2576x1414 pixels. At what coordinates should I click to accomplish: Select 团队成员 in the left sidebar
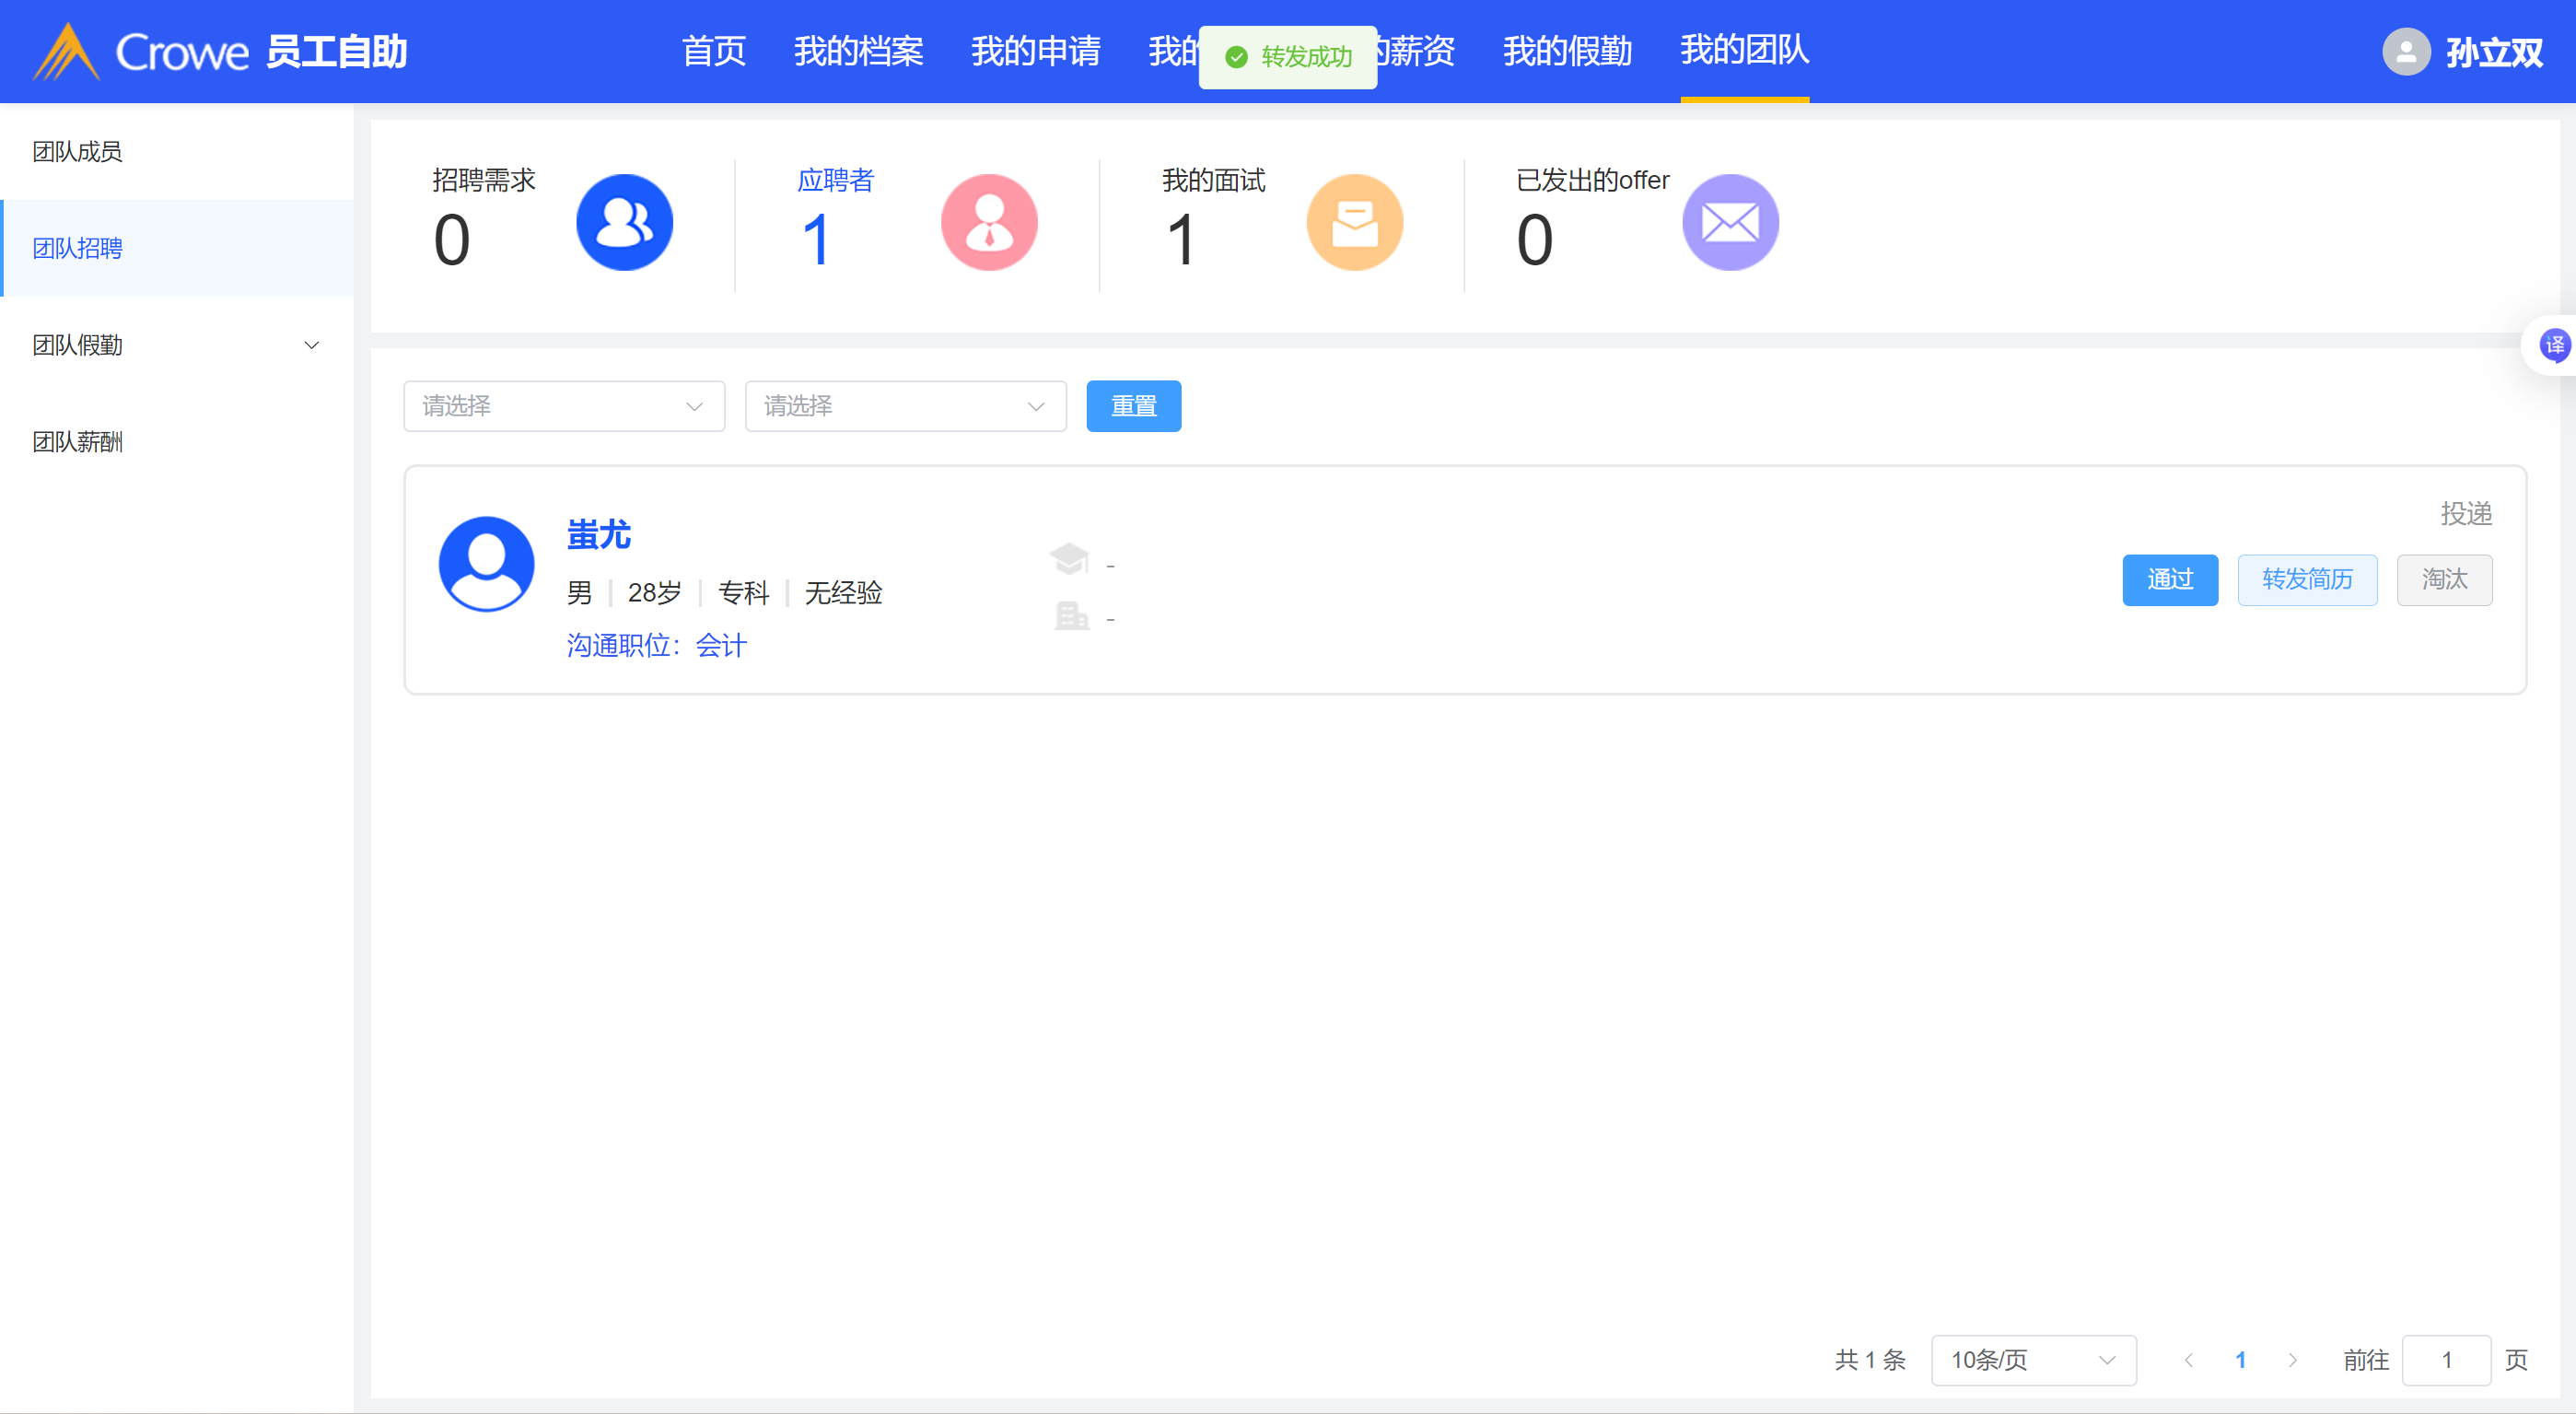(77, 151)
